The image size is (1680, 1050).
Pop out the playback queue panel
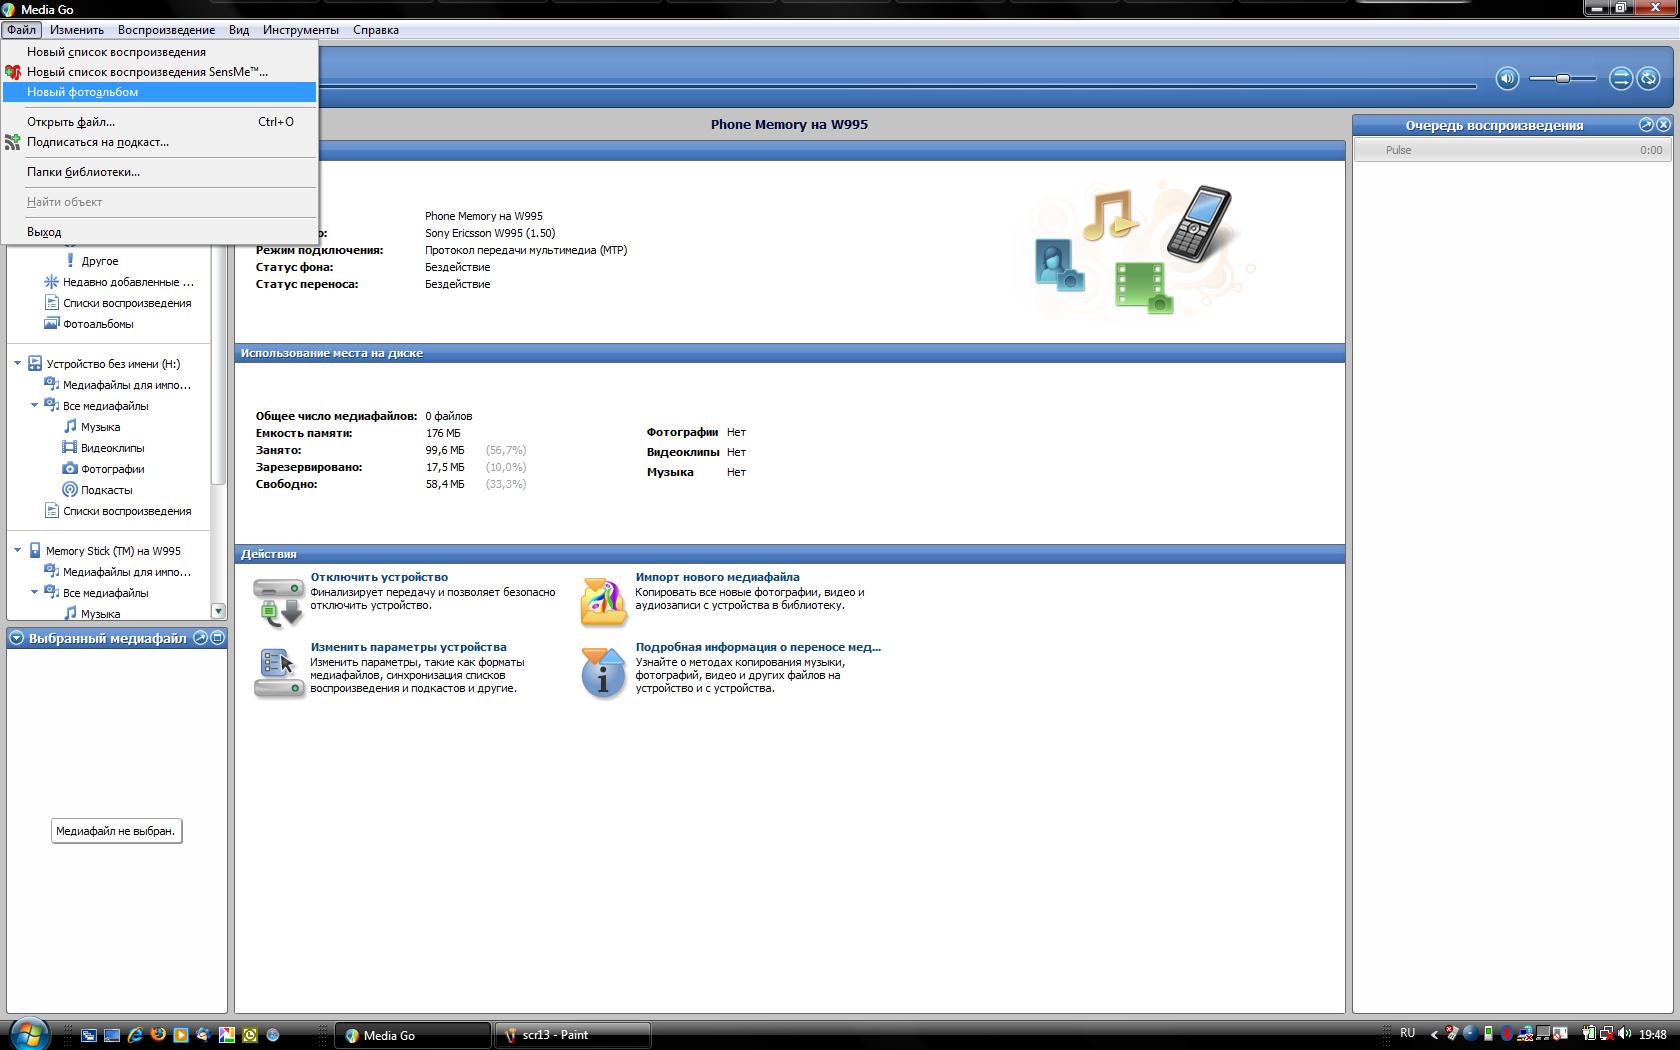click(1646, 125)
